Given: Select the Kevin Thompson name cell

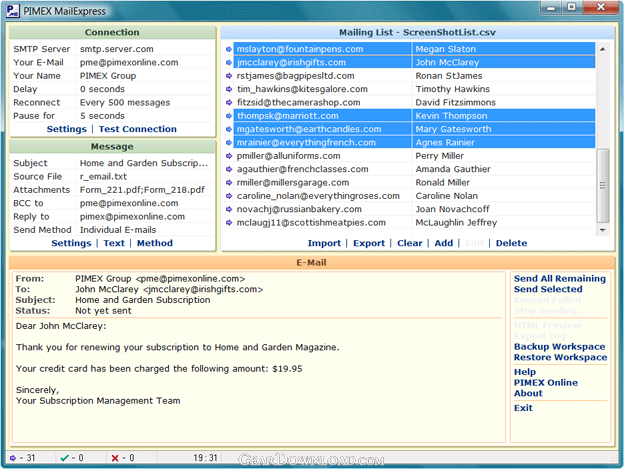Looking at the screenshot, I should pyautogui.click(x=504, y=116).
